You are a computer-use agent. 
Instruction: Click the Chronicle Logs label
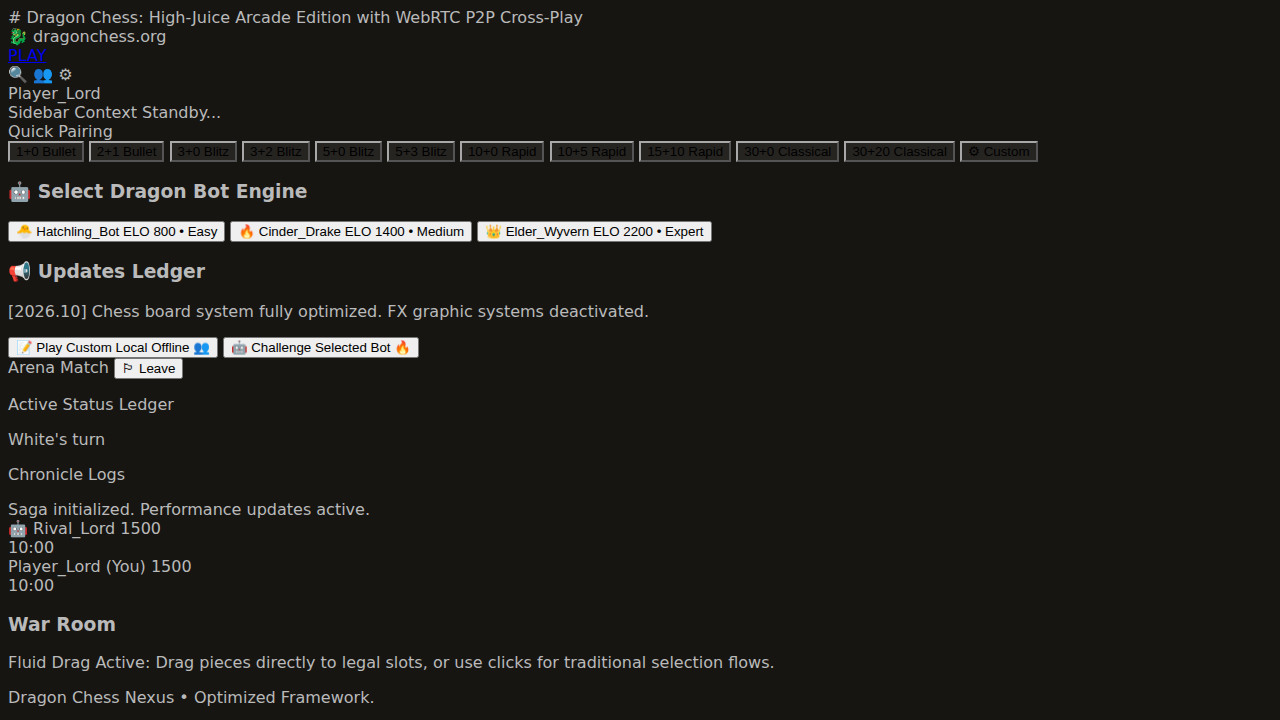pos(66,475)
